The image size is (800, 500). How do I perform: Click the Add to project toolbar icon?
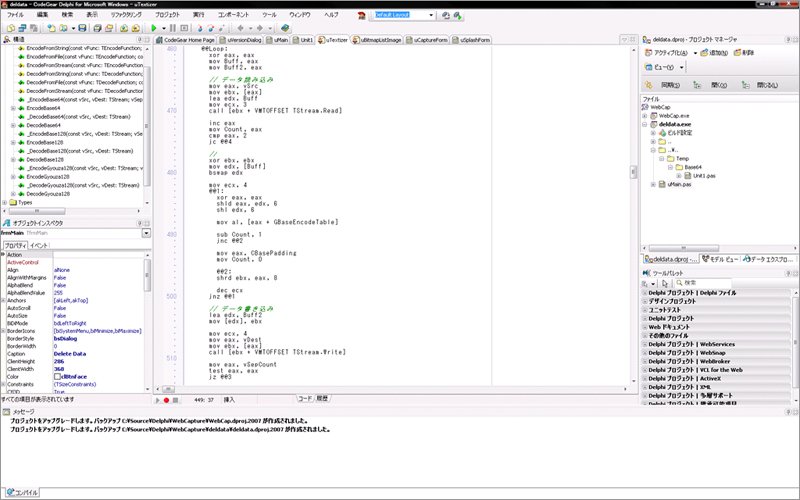[124, 28]
